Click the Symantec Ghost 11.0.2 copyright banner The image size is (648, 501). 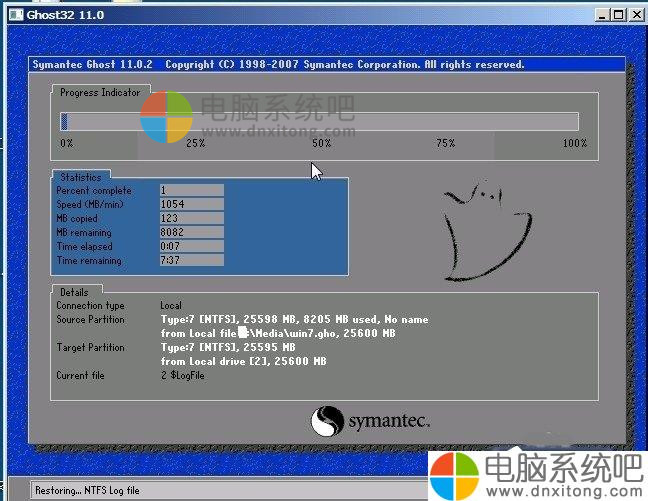(278, 64)
